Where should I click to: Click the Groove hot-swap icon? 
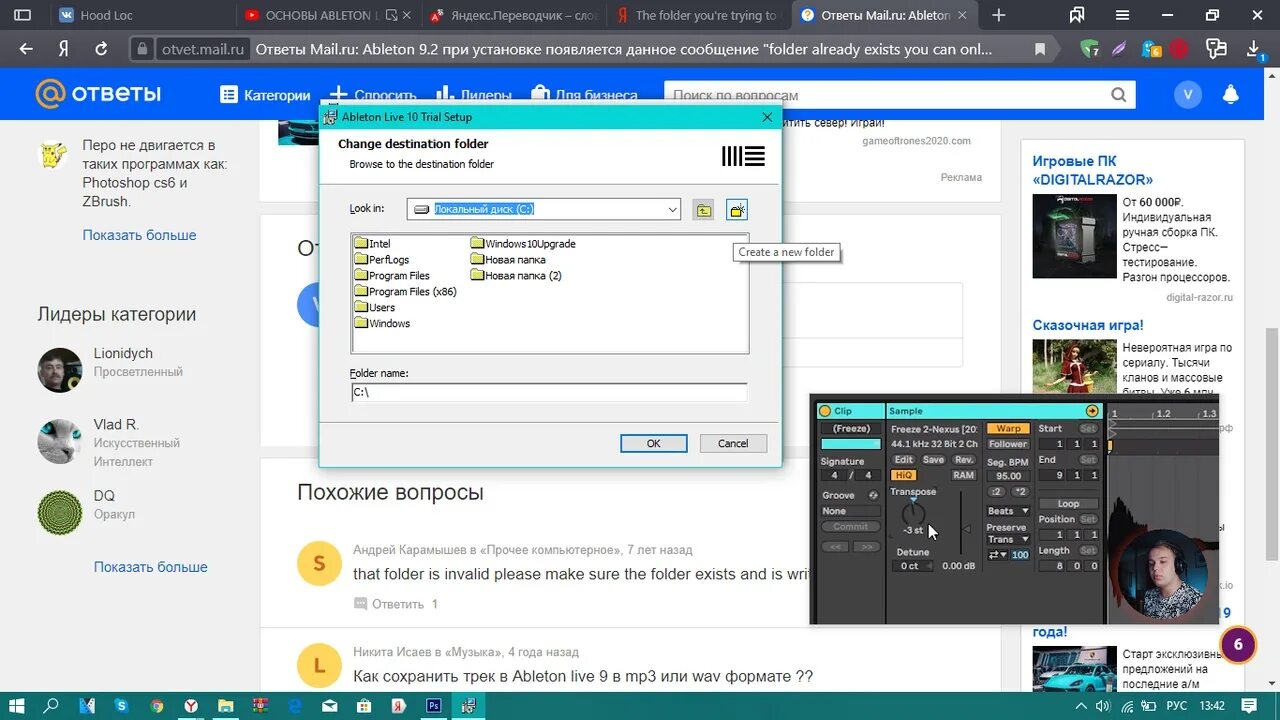pyautogui.click(x=873, y=496)
